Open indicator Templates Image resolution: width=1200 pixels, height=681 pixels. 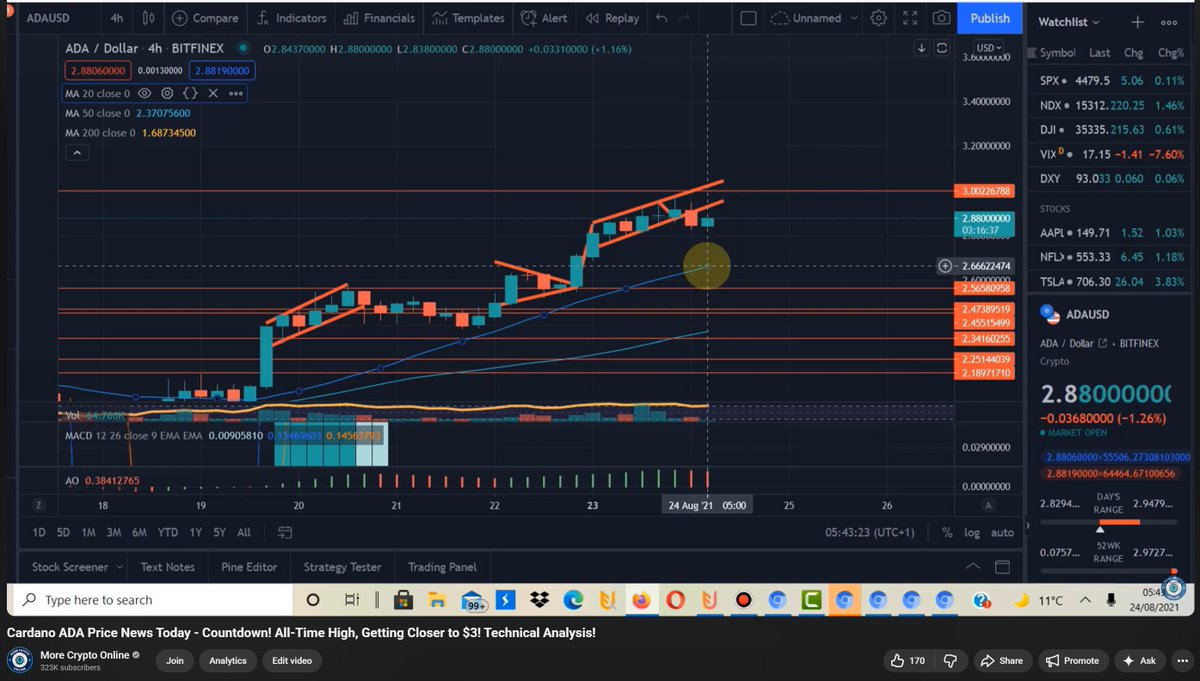(x=468, y=18)
